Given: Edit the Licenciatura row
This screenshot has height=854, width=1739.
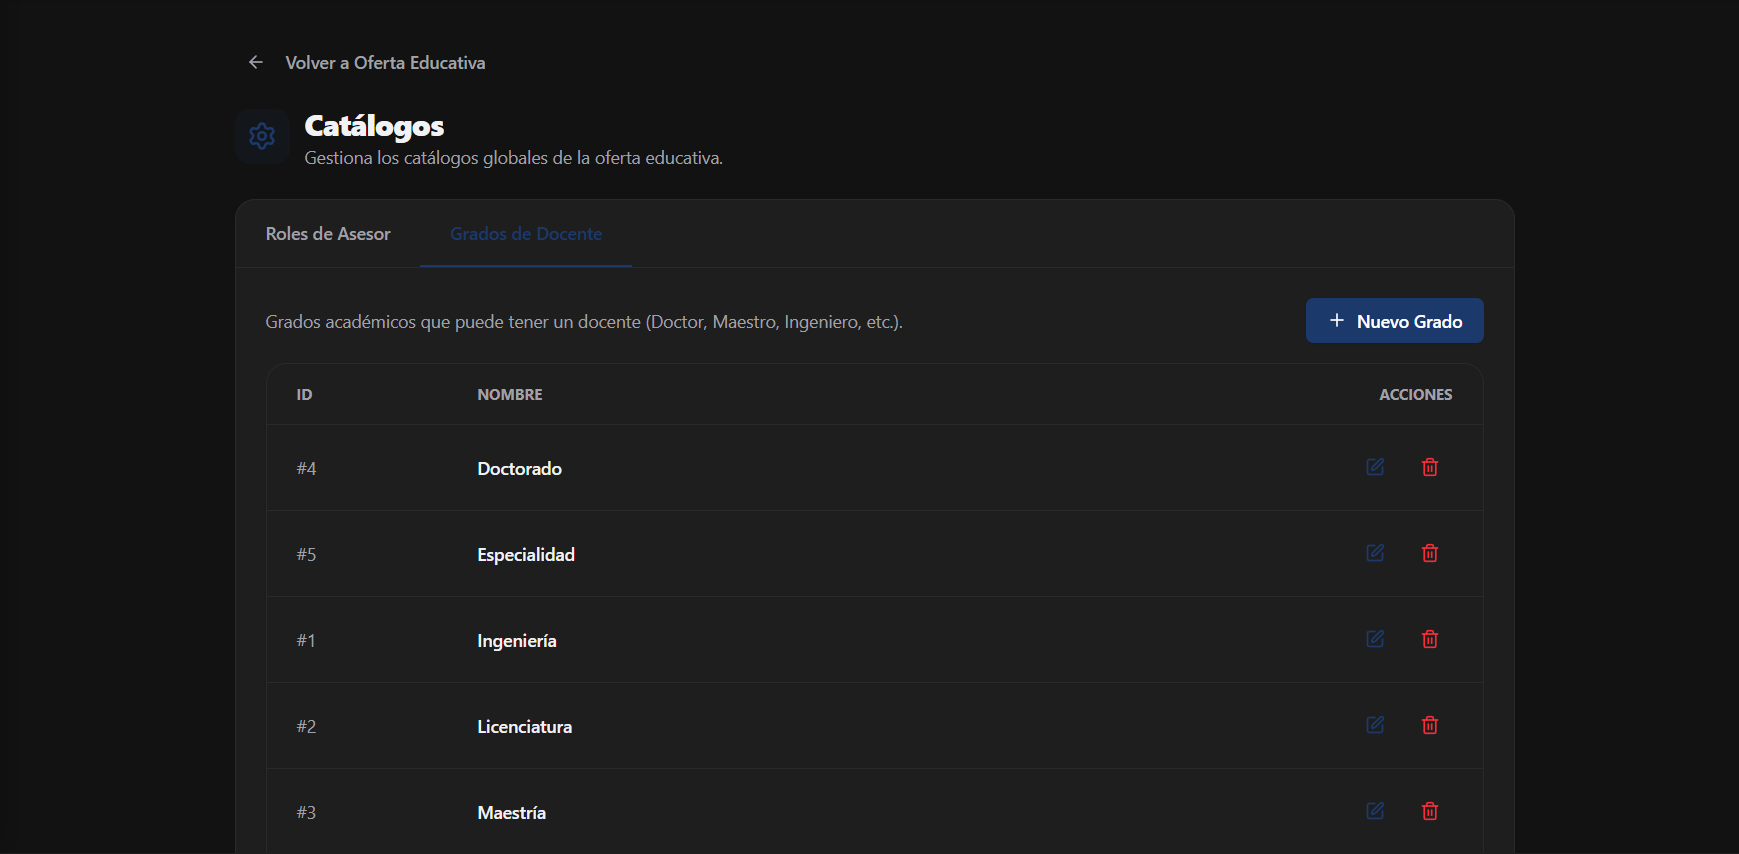Looking at the screenshot, I should [1375, 725].
